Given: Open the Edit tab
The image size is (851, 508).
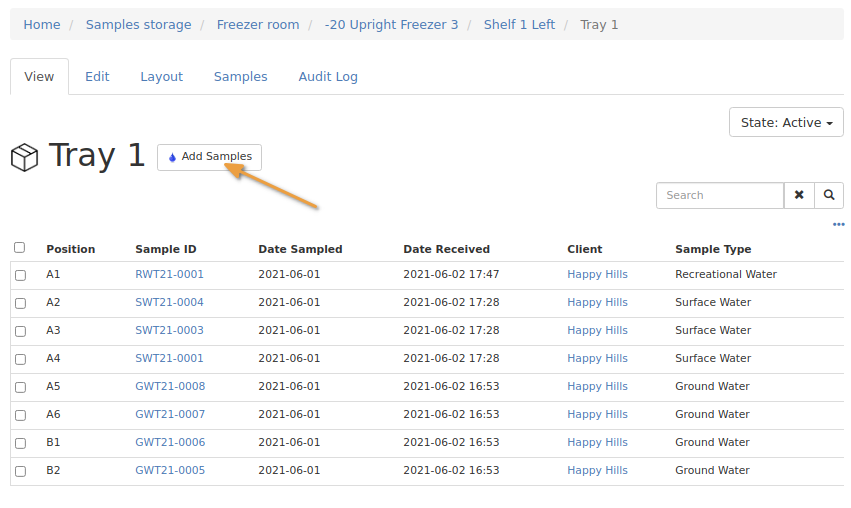Looking at the screenshot, I should (x=97, y=77).
